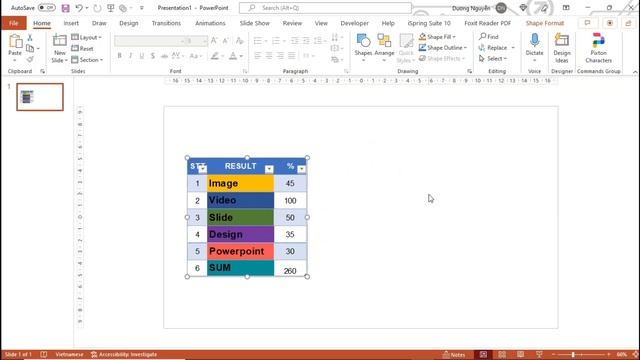Click the Save icon in the title bar
This screenshot has height=360, width=640.
(x=65, y=8)
